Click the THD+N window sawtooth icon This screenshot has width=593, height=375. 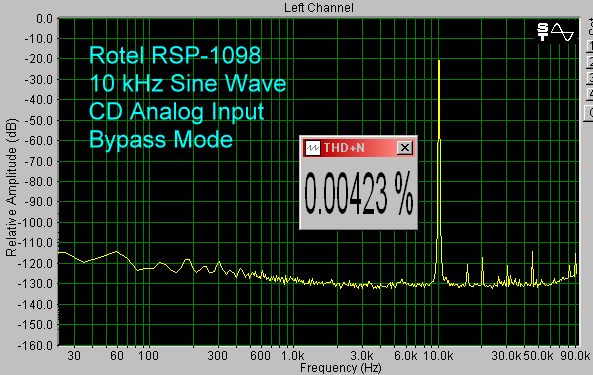(313, 148)
